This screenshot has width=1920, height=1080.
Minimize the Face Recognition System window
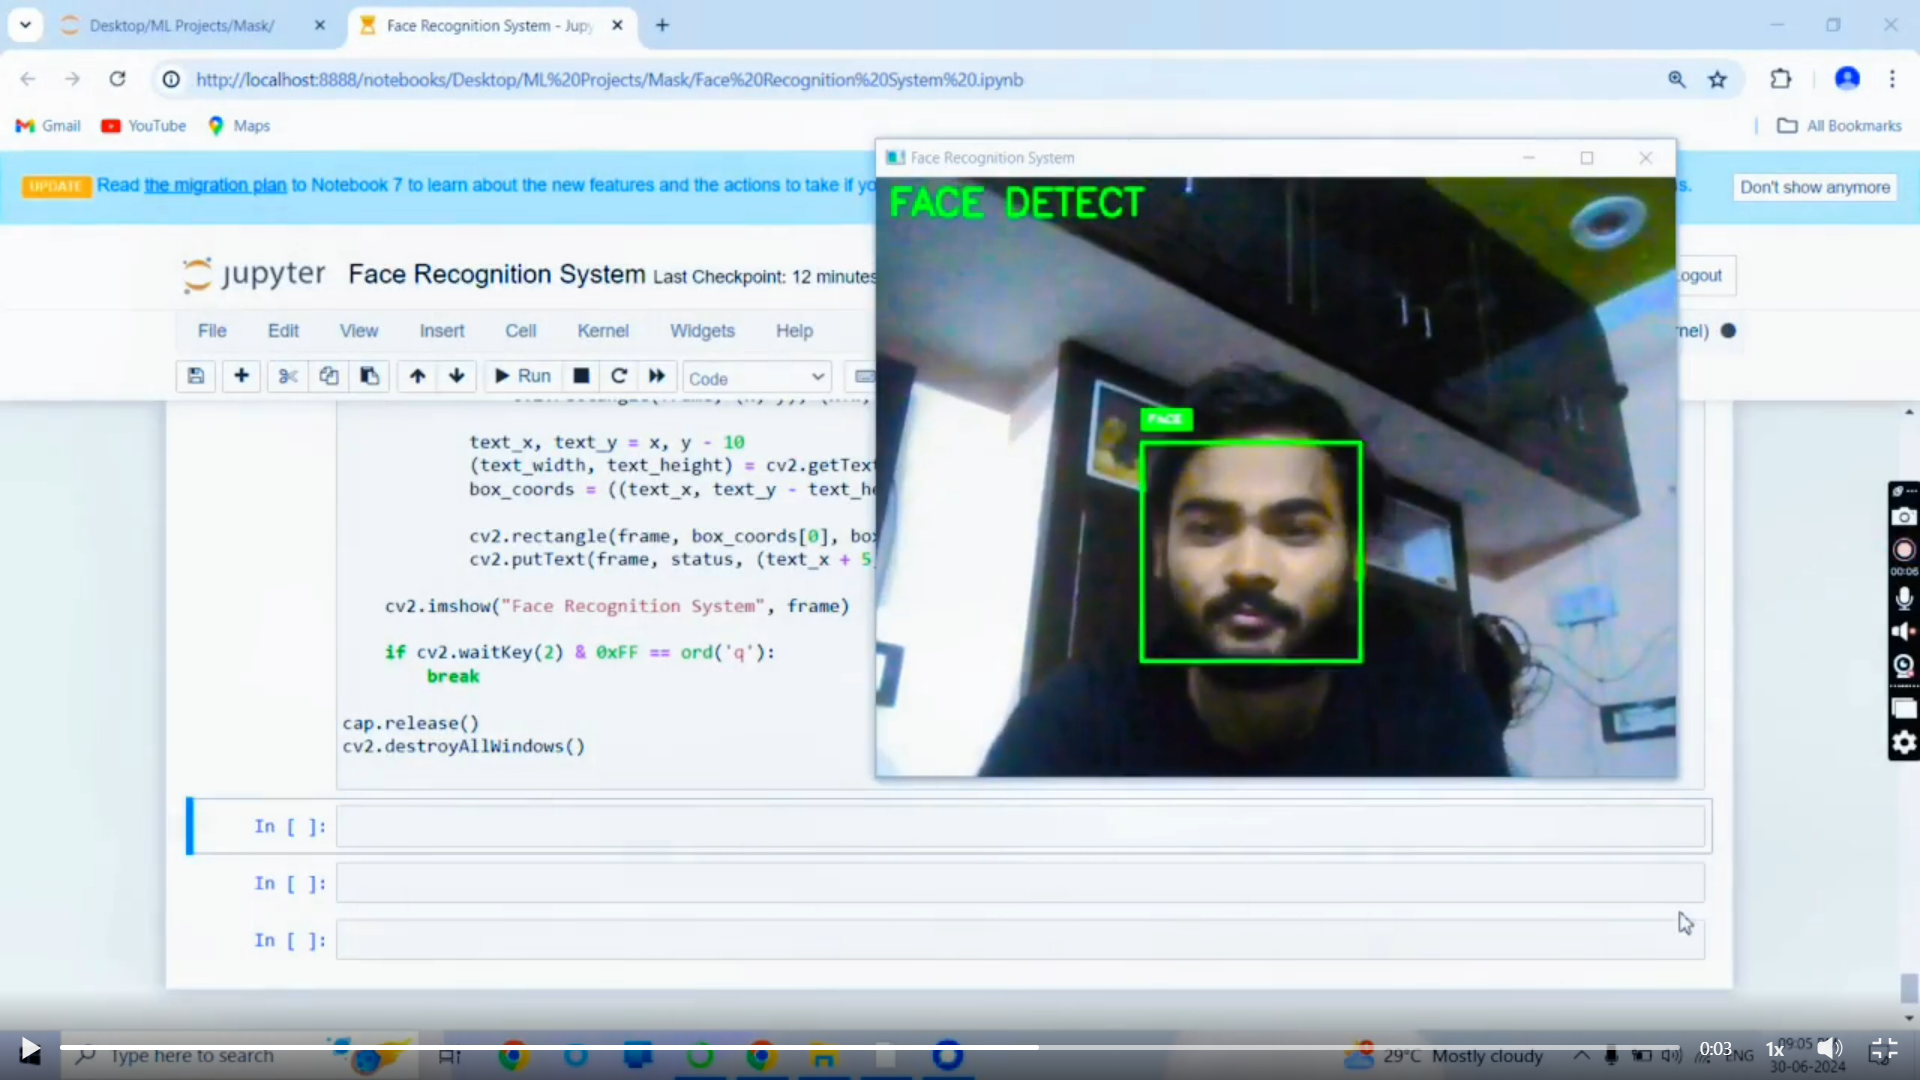[x=1528, y=158]
